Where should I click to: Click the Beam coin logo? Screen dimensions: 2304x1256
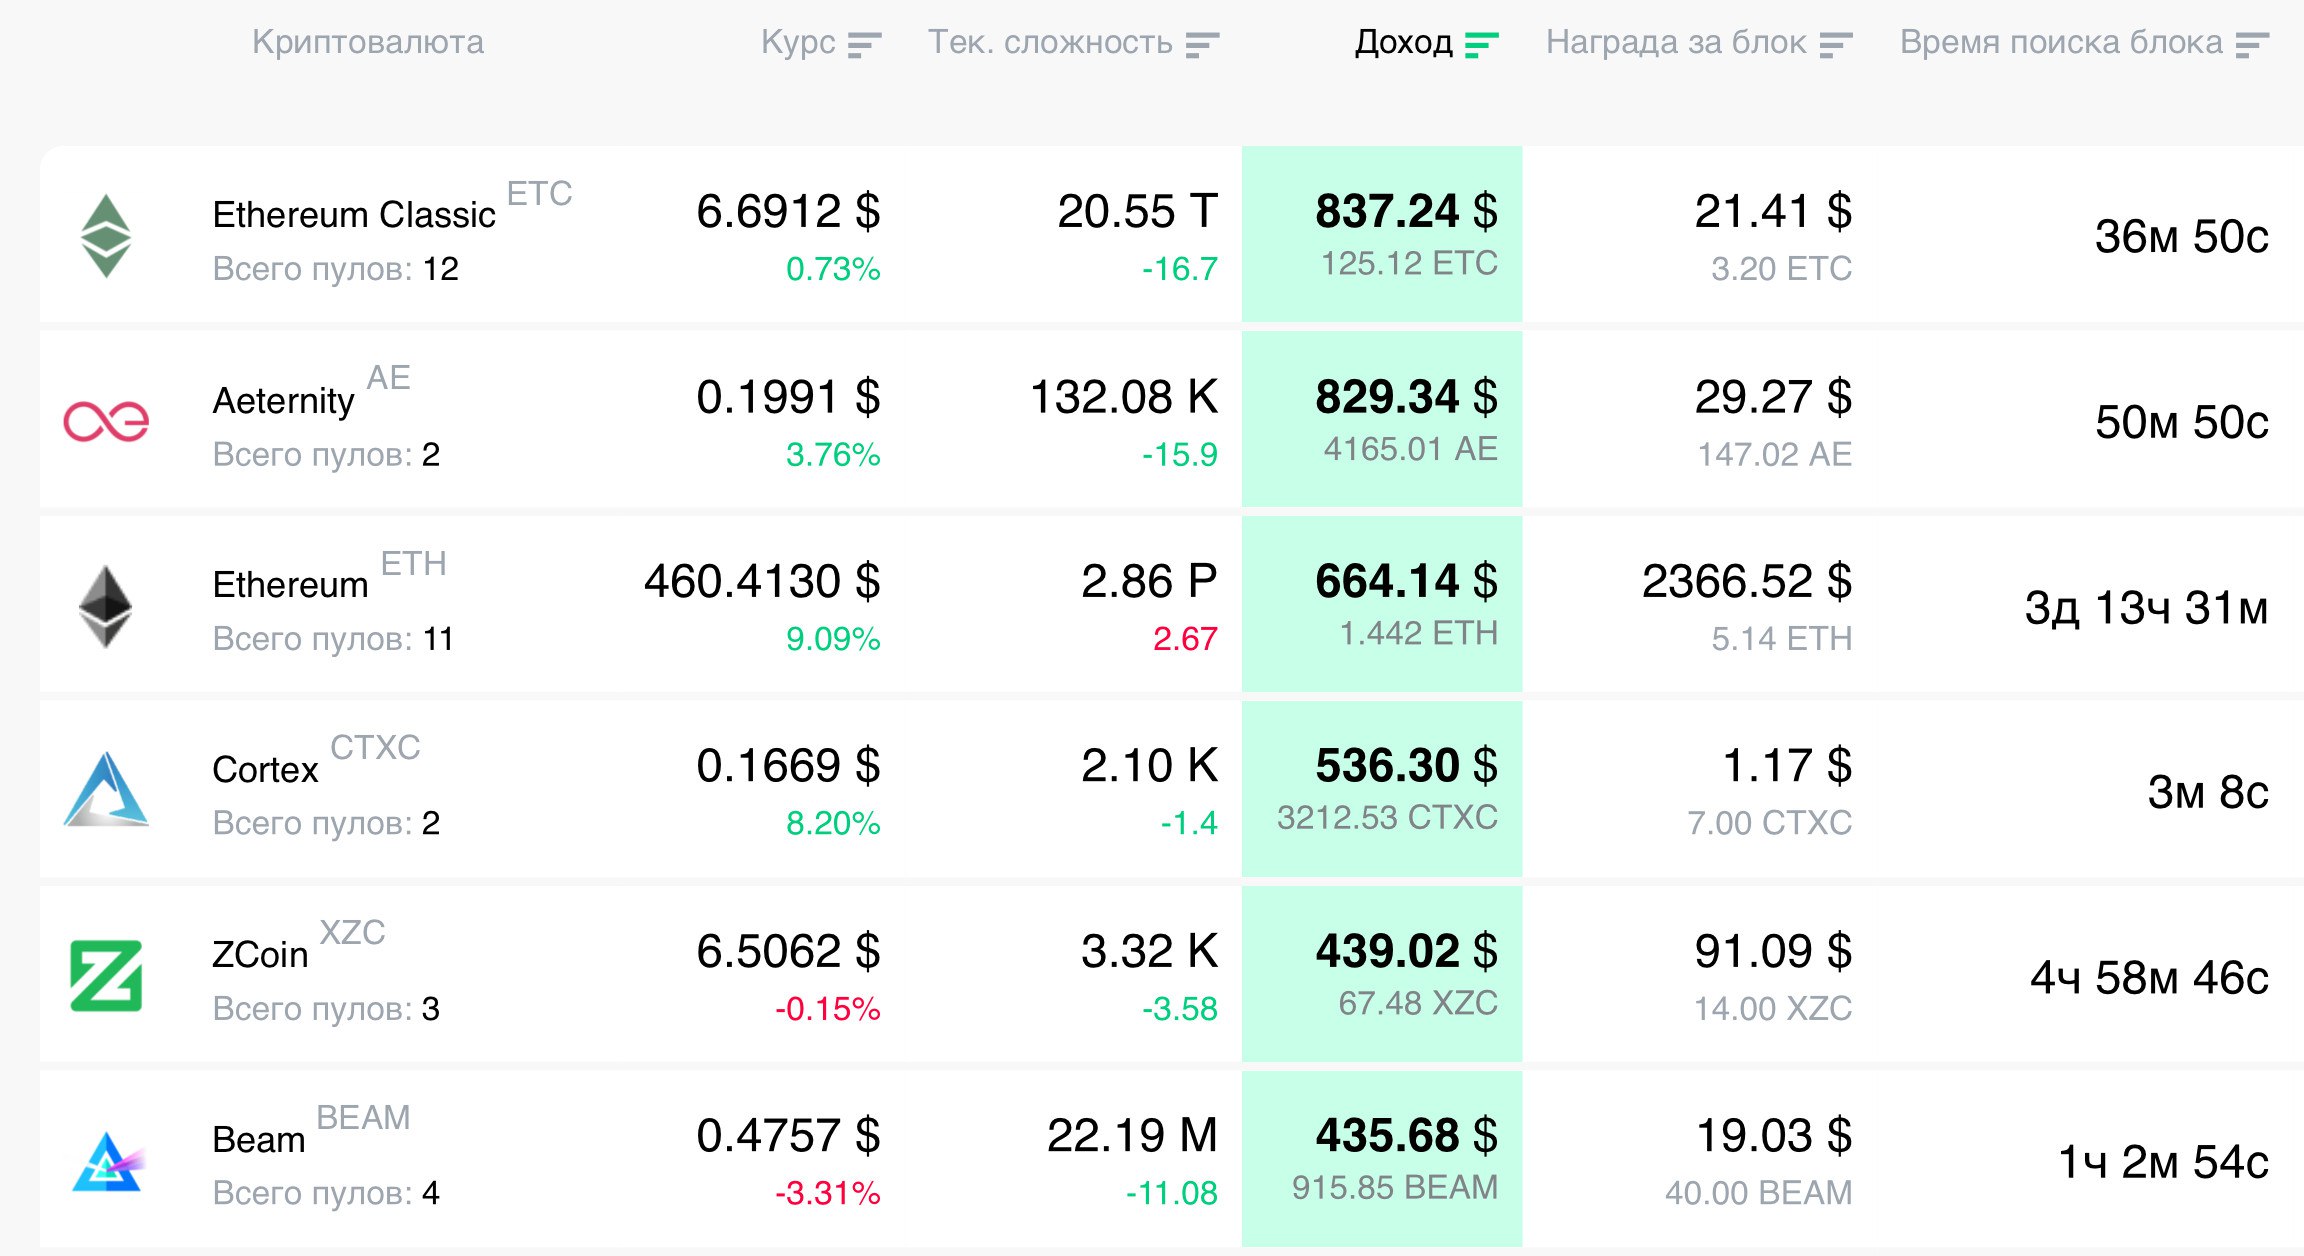coord(108,1162)
